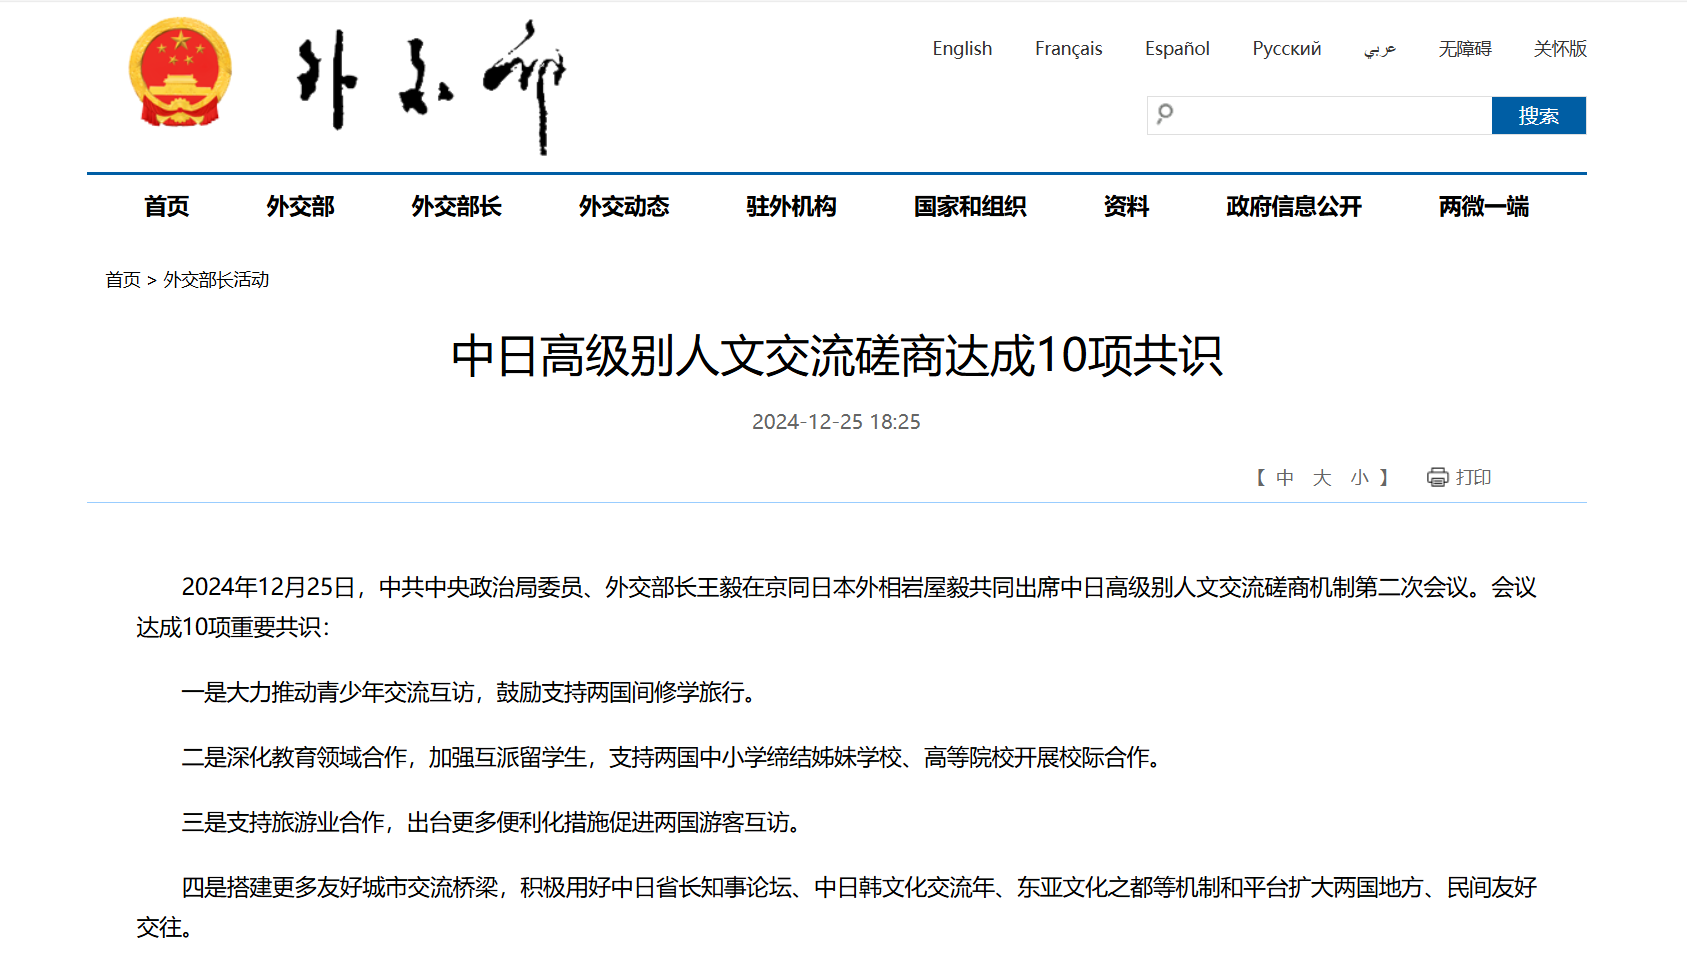The height and width of the screenshot is (960, 1687).
Task: Click the national emblem logo
Action: 180,73
